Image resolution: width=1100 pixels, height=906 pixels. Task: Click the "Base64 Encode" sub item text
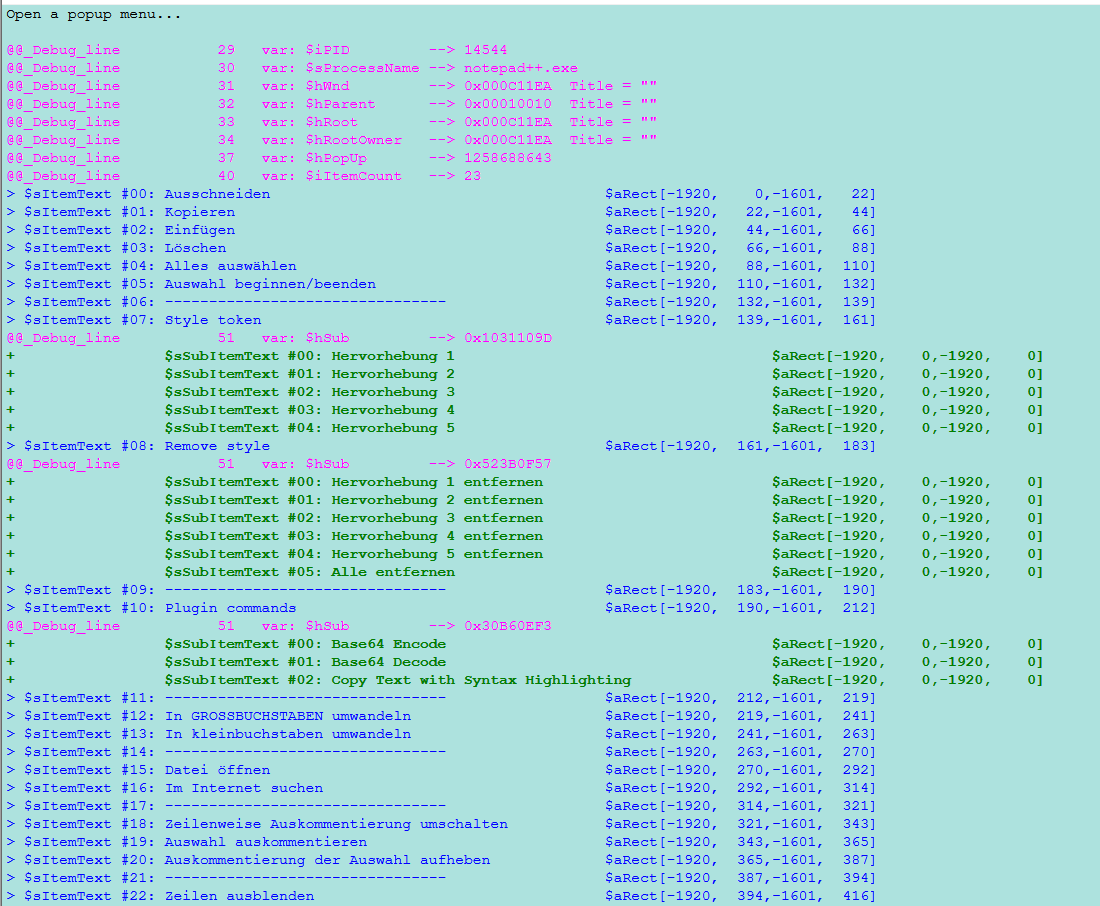[388, 644]
